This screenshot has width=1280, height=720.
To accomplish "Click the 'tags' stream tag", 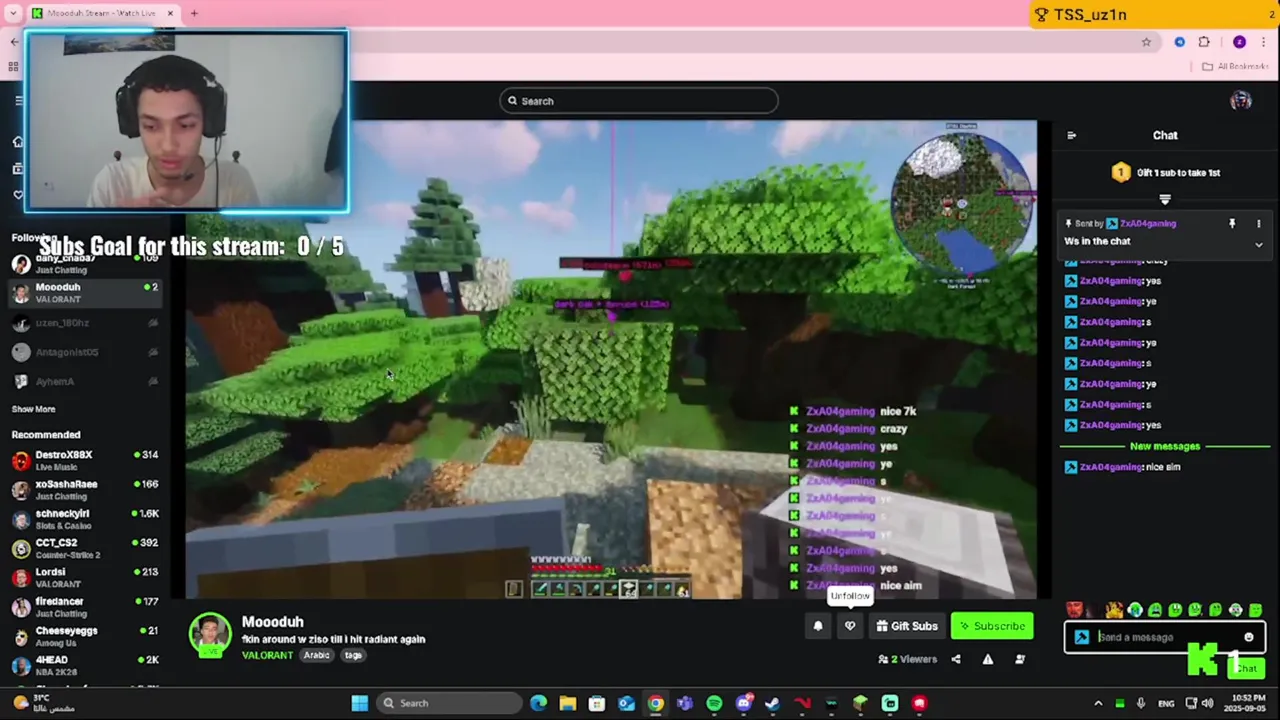I will coord(353,656).
